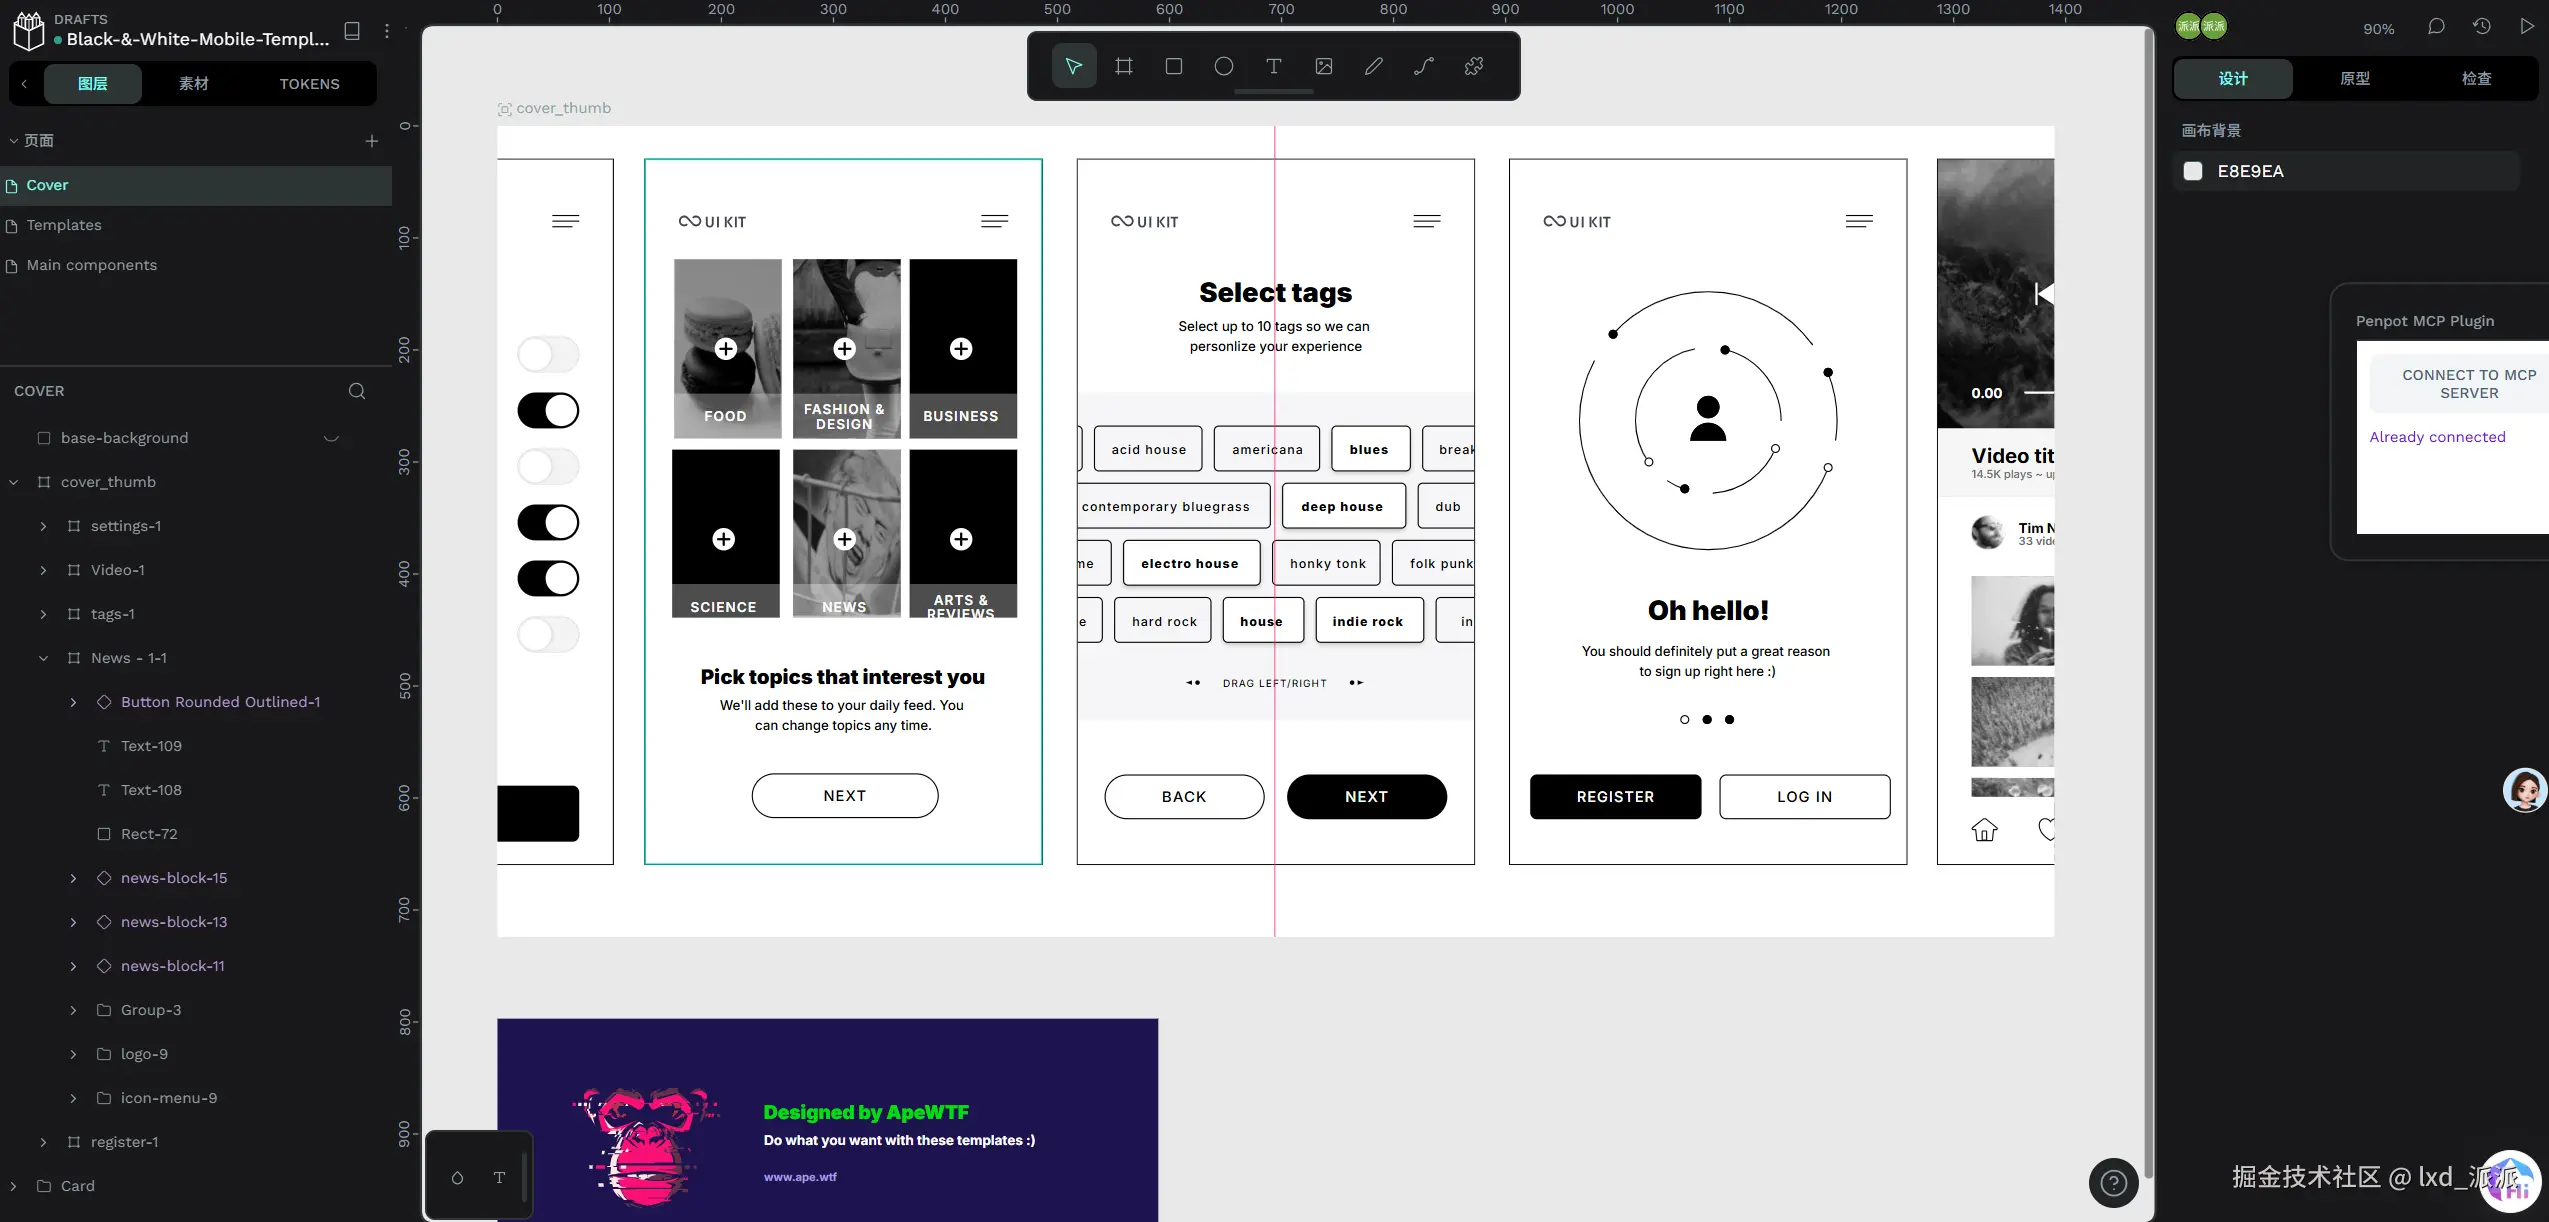This screenshot has width=2549, height=1222.
Task: Switch to the TOKENS tab
Action: coord(309,84)
